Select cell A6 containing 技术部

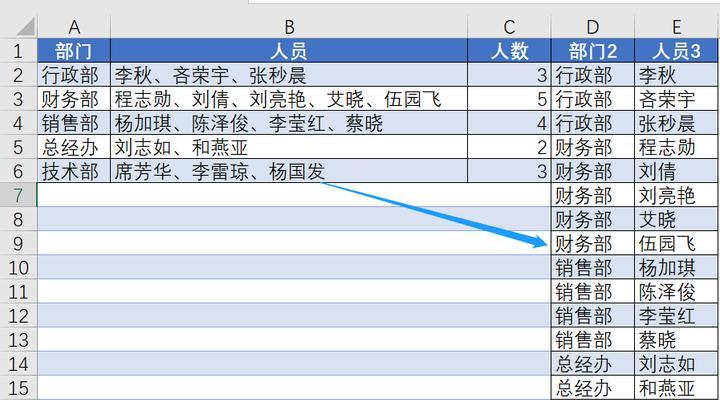(x=74, y=171)
